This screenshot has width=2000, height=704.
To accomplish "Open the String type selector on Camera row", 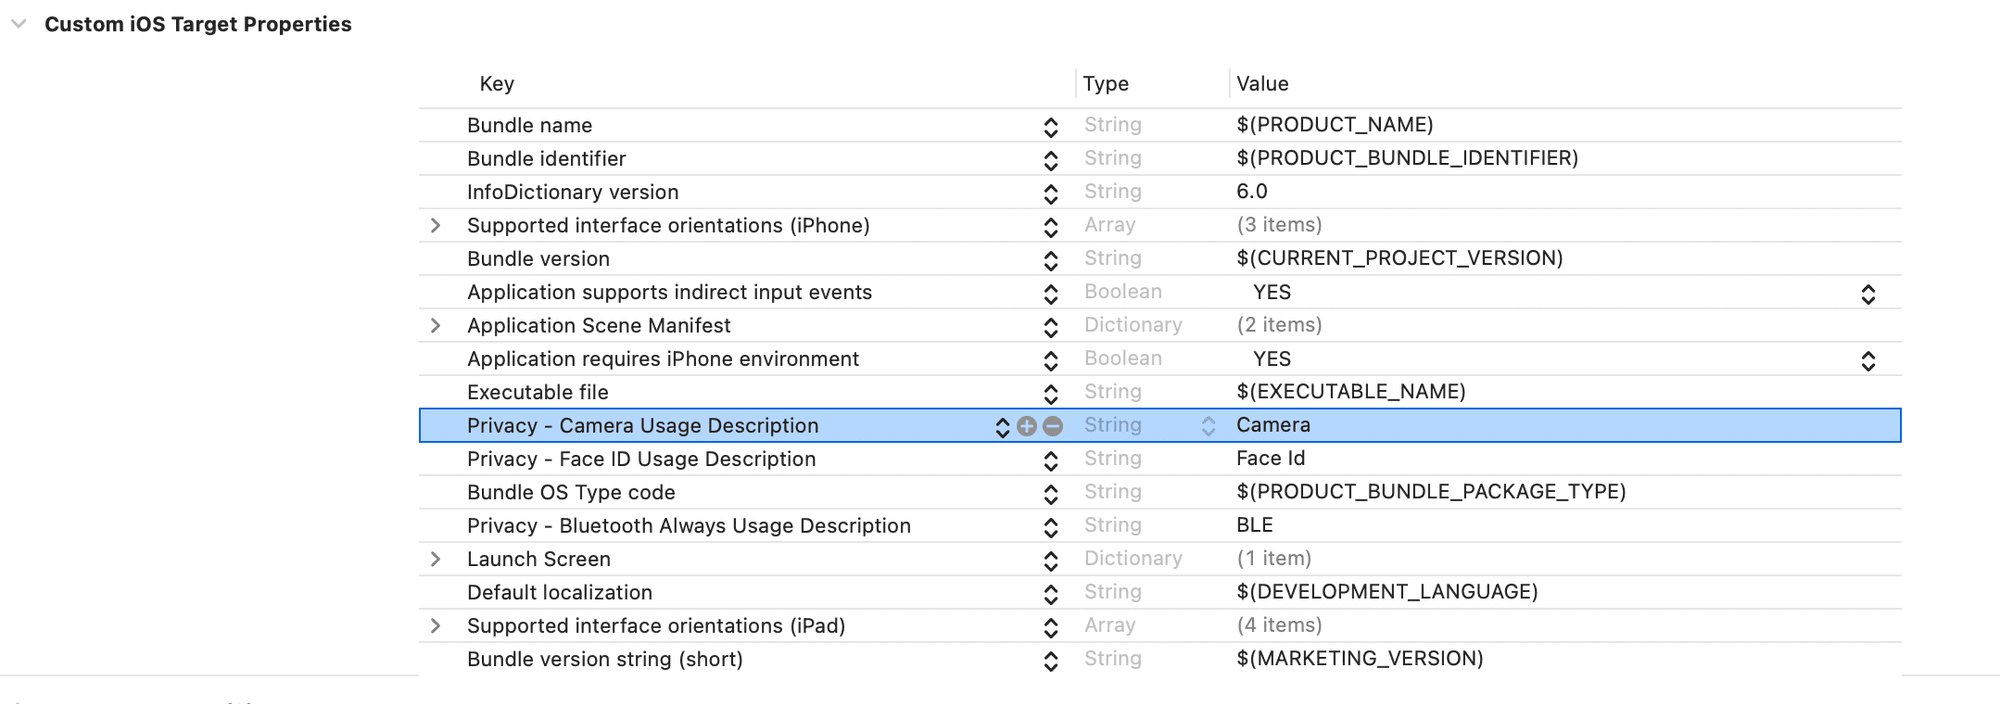I will [x=1208, y=426].
